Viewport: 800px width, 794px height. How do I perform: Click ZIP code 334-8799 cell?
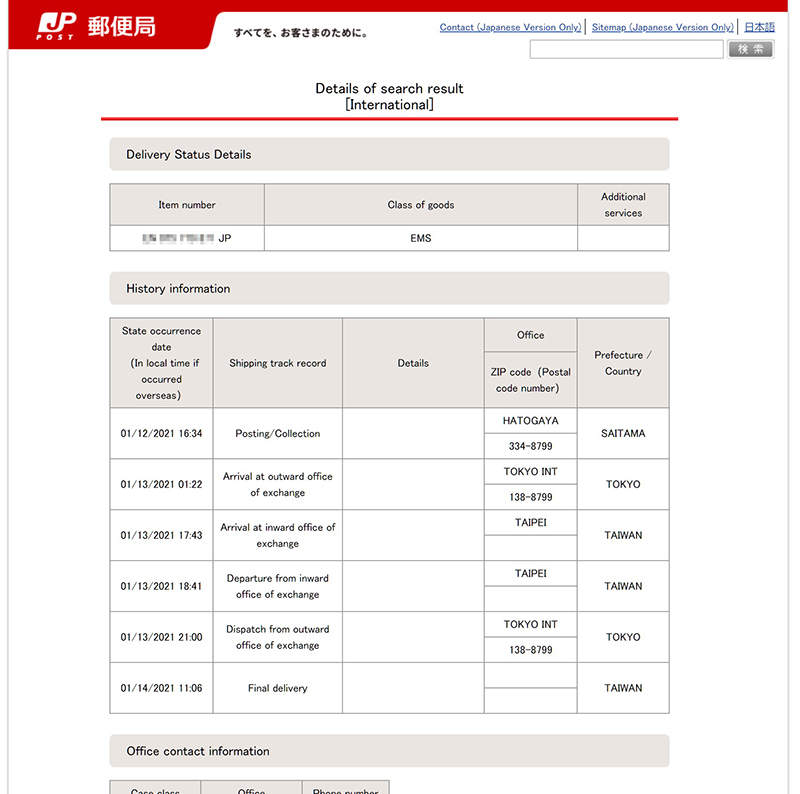pos(529,445)
